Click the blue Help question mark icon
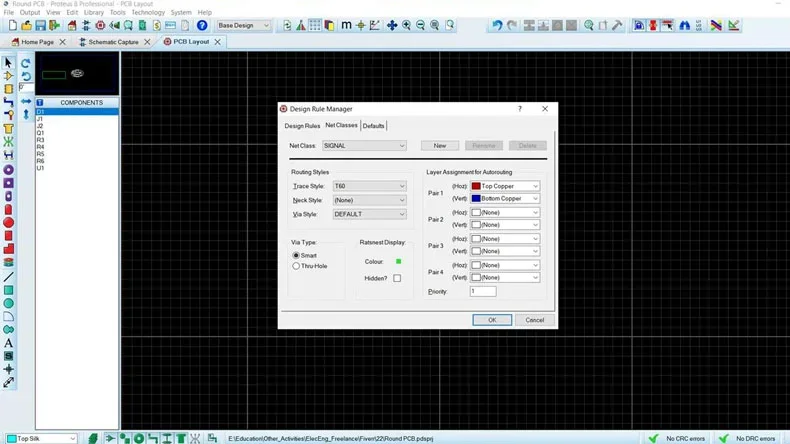The height and width of the screenshot is (444, 790). (202, 25)
